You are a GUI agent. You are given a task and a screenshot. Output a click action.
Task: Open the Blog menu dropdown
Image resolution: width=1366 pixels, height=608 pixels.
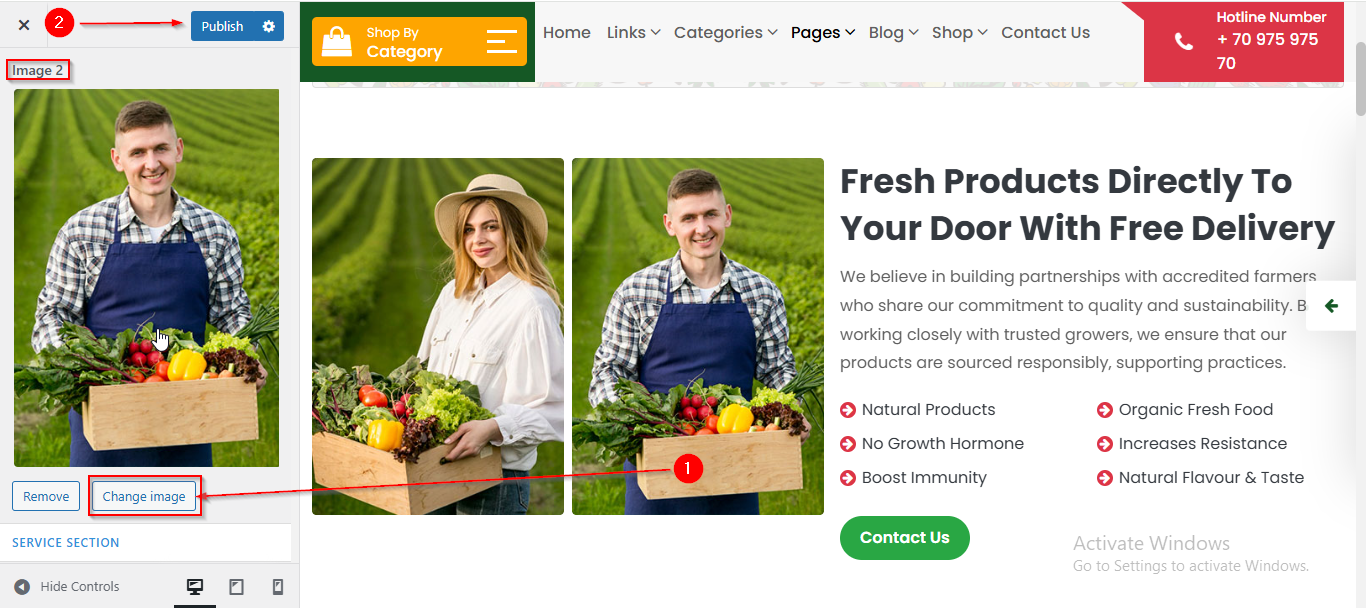pos(893,33)
